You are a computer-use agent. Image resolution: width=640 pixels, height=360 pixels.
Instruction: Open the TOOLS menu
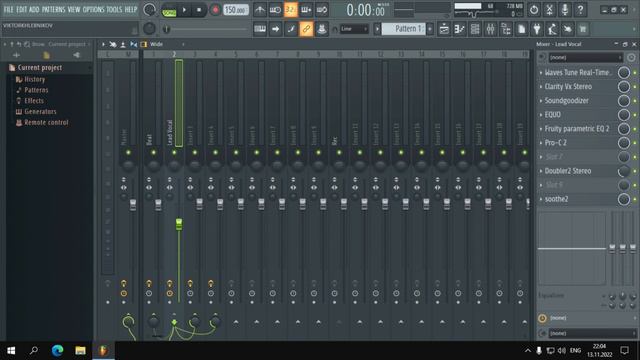coord(114,9)
